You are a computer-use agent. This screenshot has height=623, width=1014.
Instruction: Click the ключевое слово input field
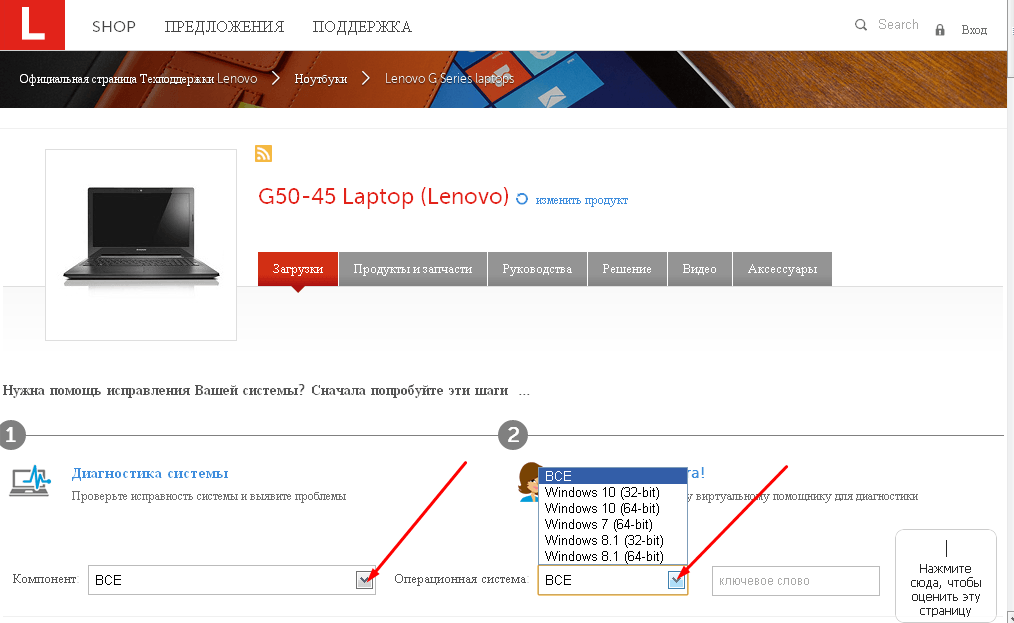[795, 580]
